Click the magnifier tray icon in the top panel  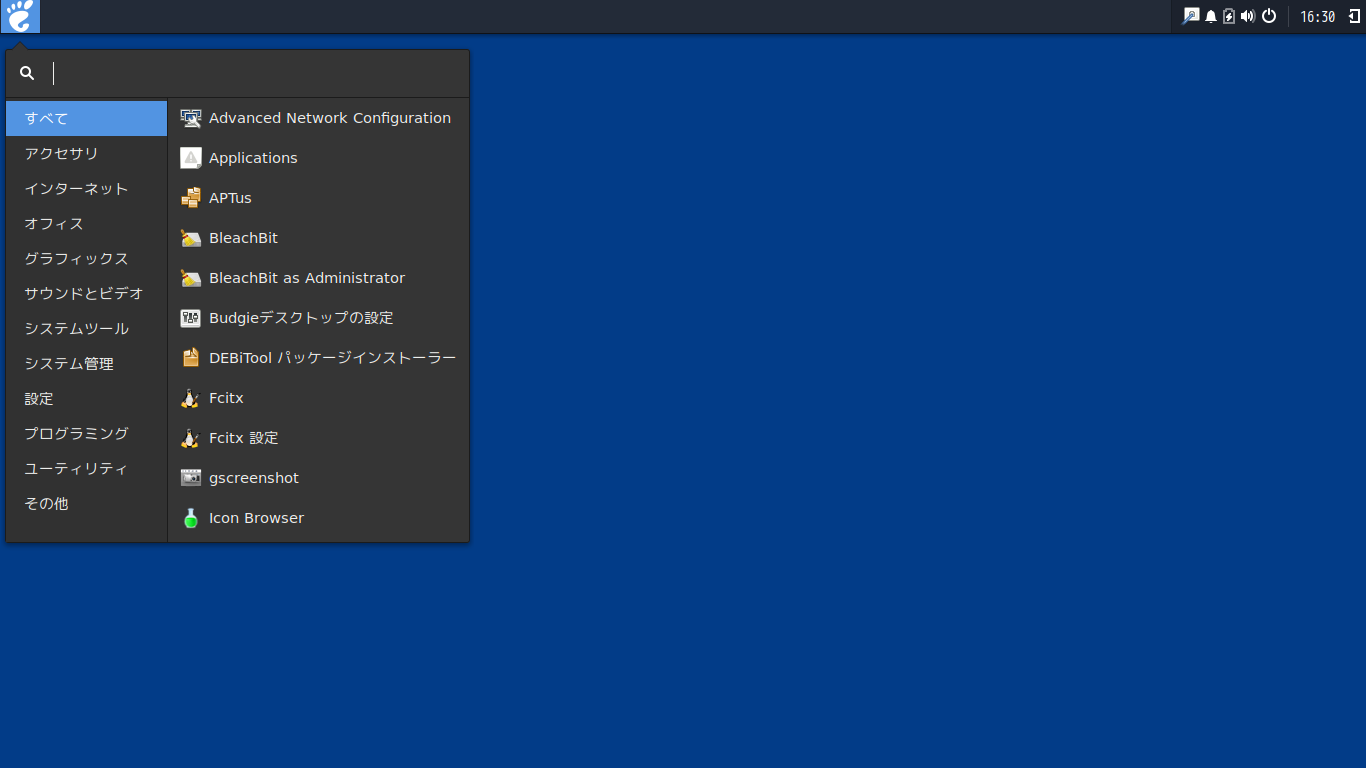[x=1190, y=16]
